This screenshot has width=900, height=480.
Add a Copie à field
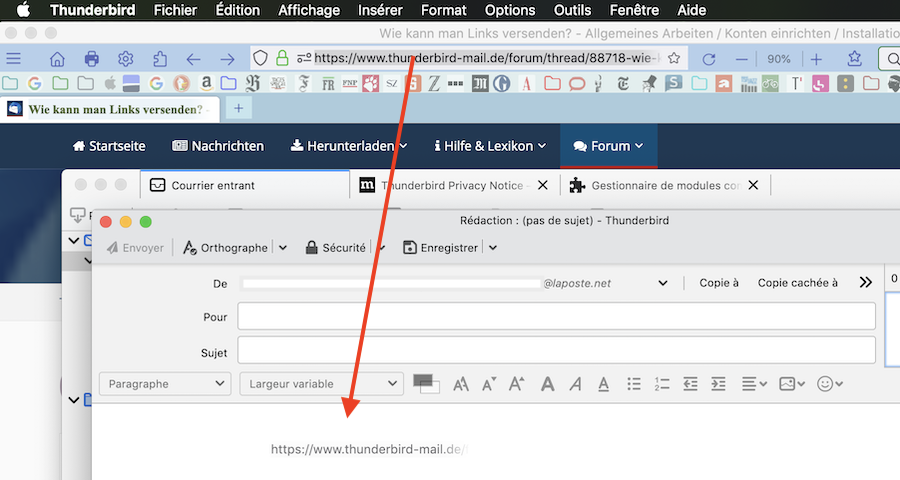click(719, 283)
